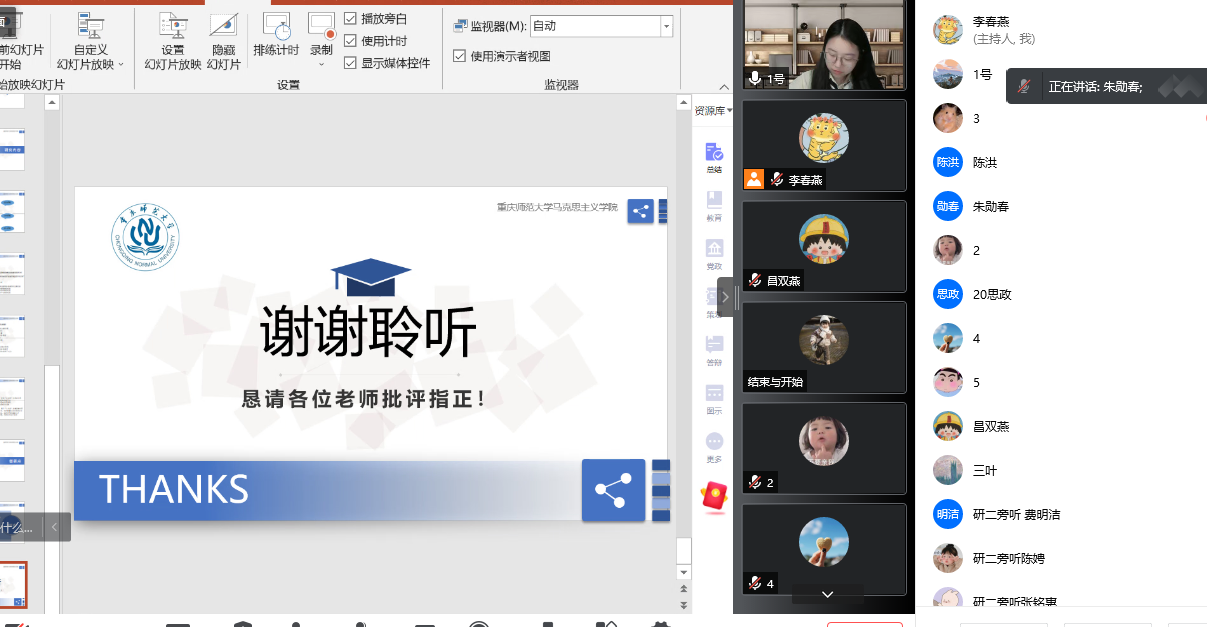Expand the 录制 record options
Screen dimensions: 1207x627
321,64
